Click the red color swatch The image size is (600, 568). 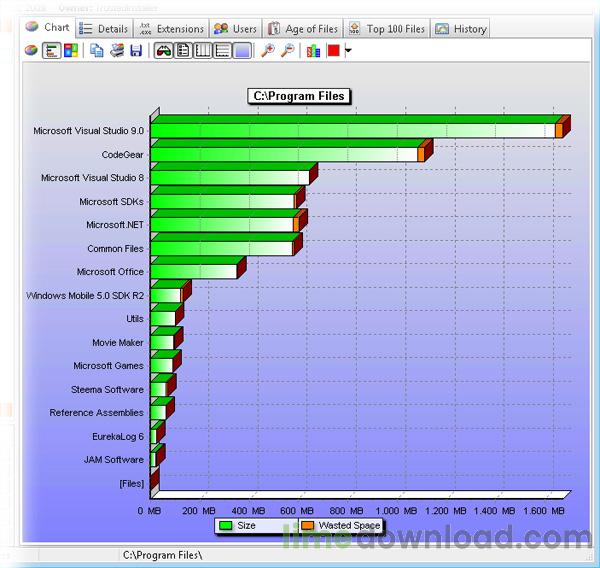click(x=333, y=50)
